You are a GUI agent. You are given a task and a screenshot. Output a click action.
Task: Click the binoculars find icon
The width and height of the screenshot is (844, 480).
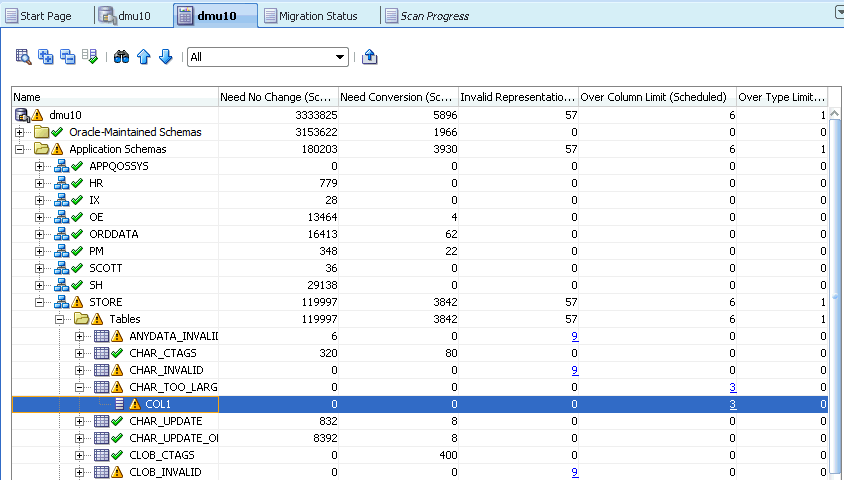click(121, 57)
